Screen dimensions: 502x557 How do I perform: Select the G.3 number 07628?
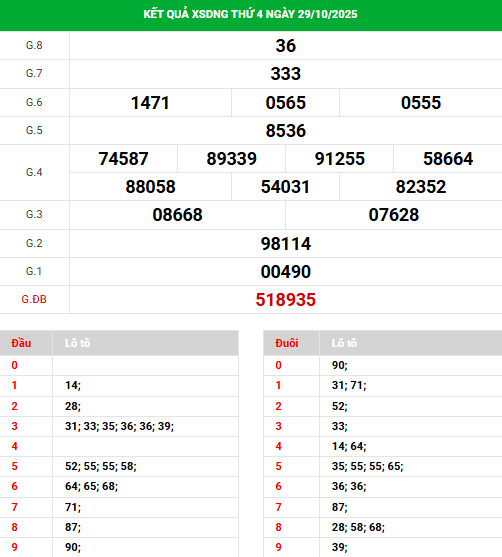tap(394, 215)
